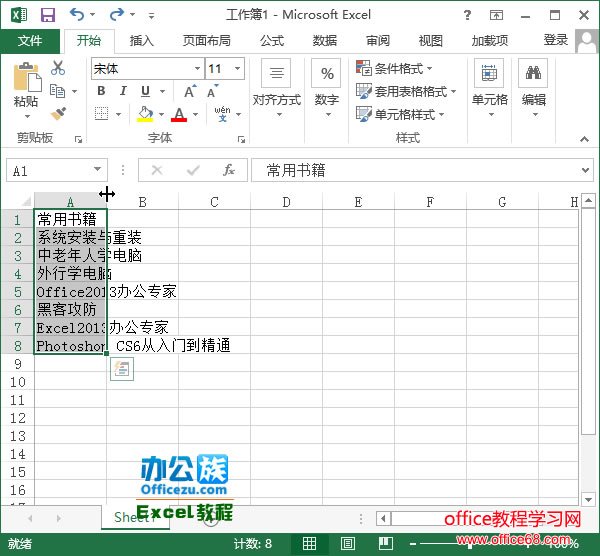Switch to the 数据 (Data) tab

[325, 41]
